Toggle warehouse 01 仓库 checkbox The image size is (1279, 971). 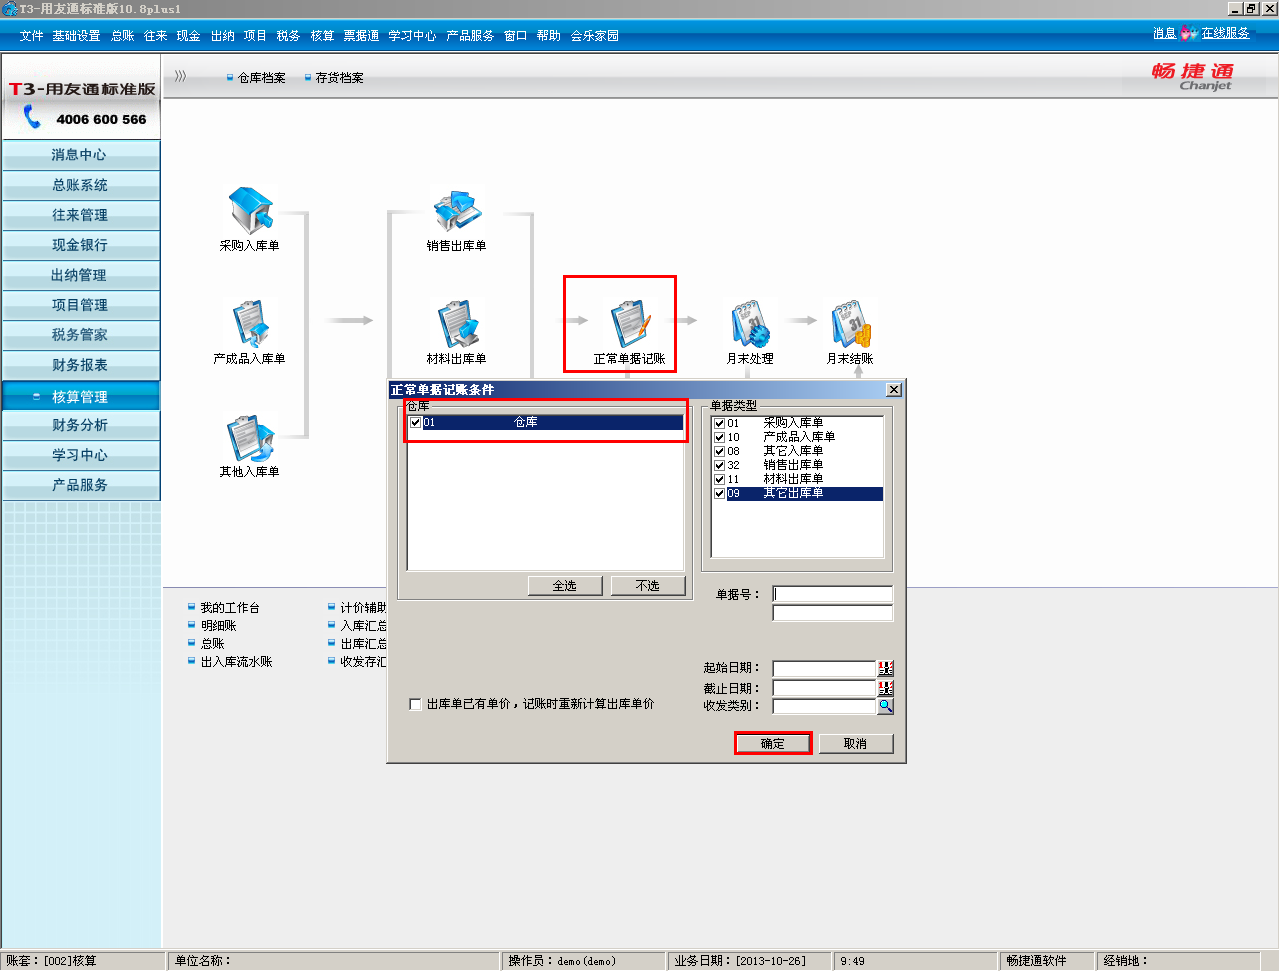tap(416, 422)
